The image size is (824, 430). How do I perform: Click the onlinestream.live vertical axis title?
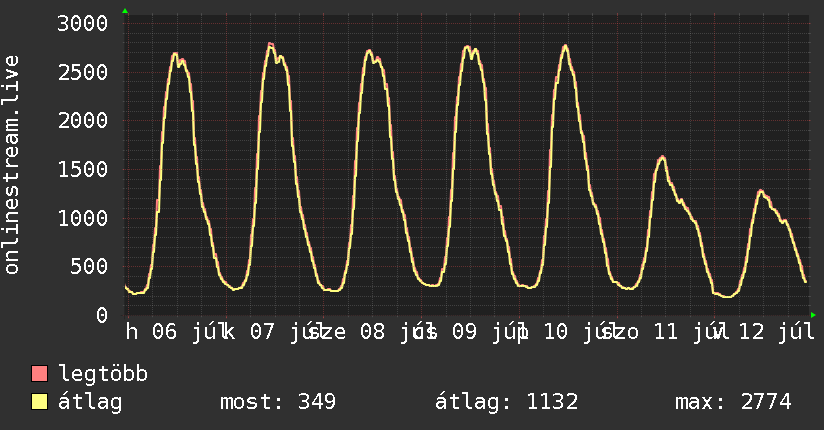click(12, 165)
